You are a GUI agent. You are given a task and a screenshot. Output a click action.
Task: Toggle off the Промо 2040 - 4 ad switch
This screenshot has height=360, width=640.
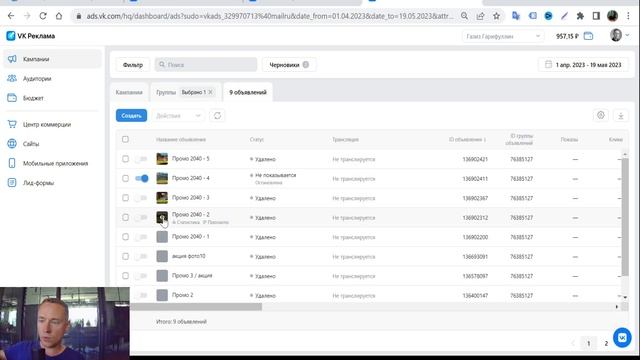tap(142, 178)
